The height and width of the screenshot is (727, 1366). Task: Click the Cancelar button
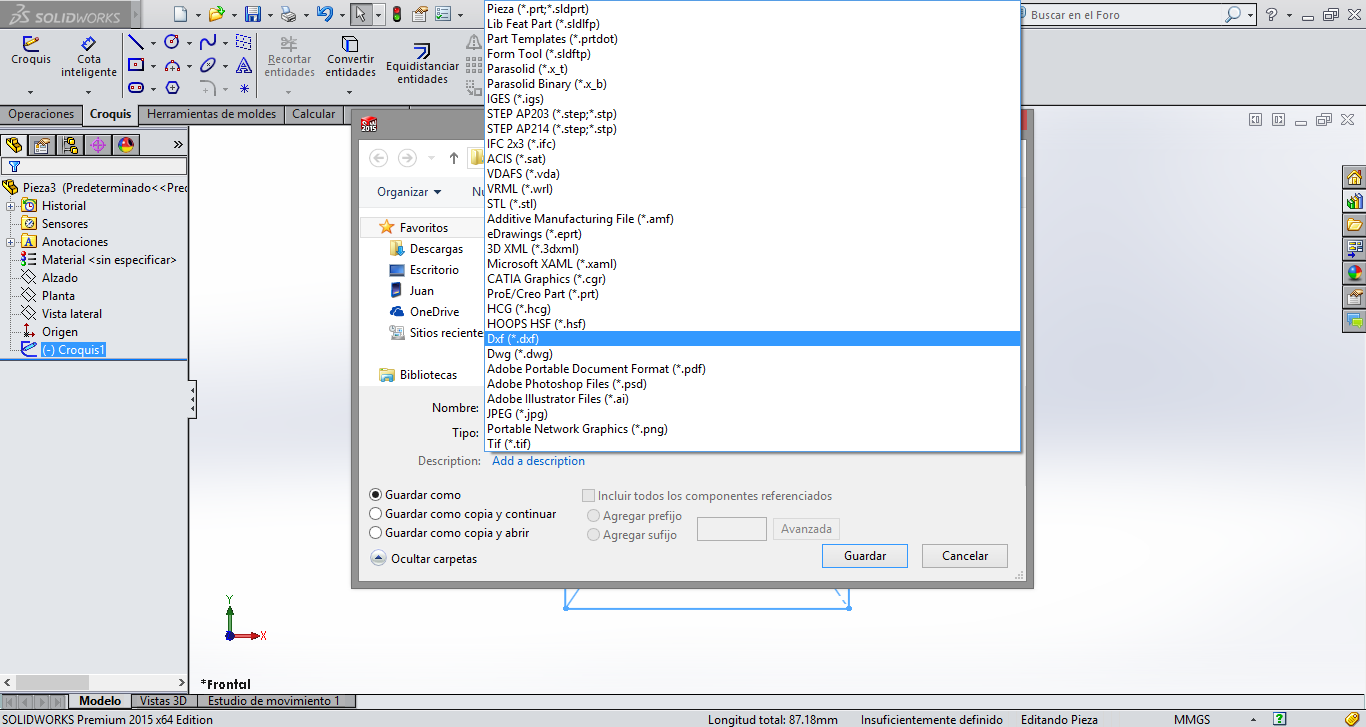tap(965, 556)
